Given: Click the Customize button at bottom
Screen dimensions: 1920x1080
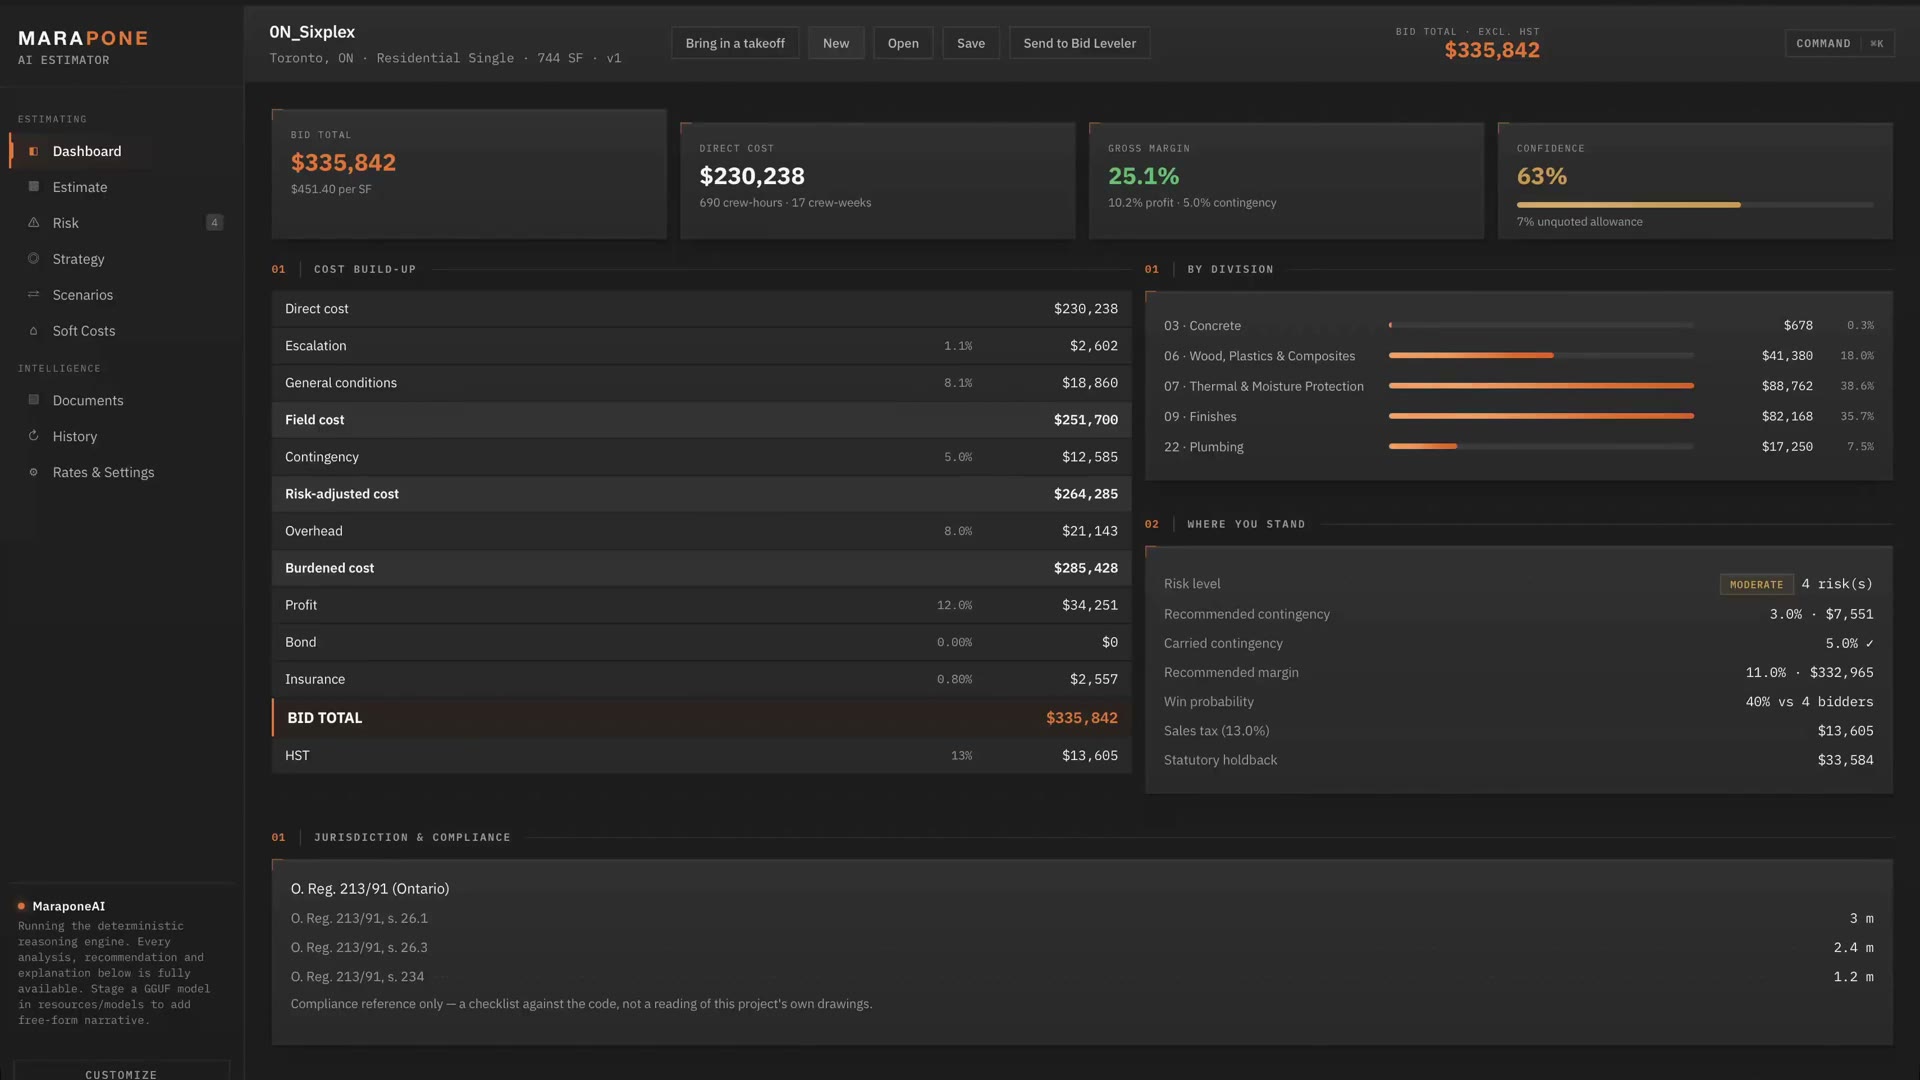Looking at the screenshot, I should pos(121,1072).
